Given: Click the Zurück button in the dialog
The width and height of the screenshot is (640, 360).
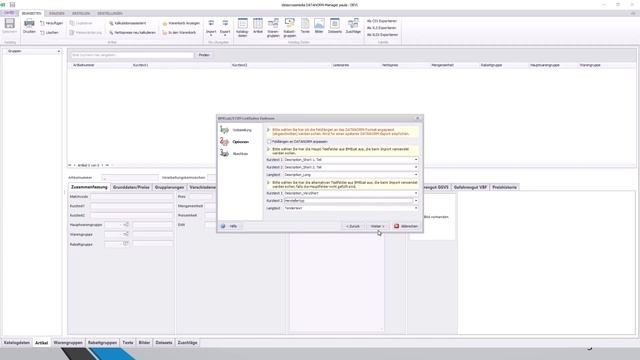Looking at the screenshot, I should point(353,226).
